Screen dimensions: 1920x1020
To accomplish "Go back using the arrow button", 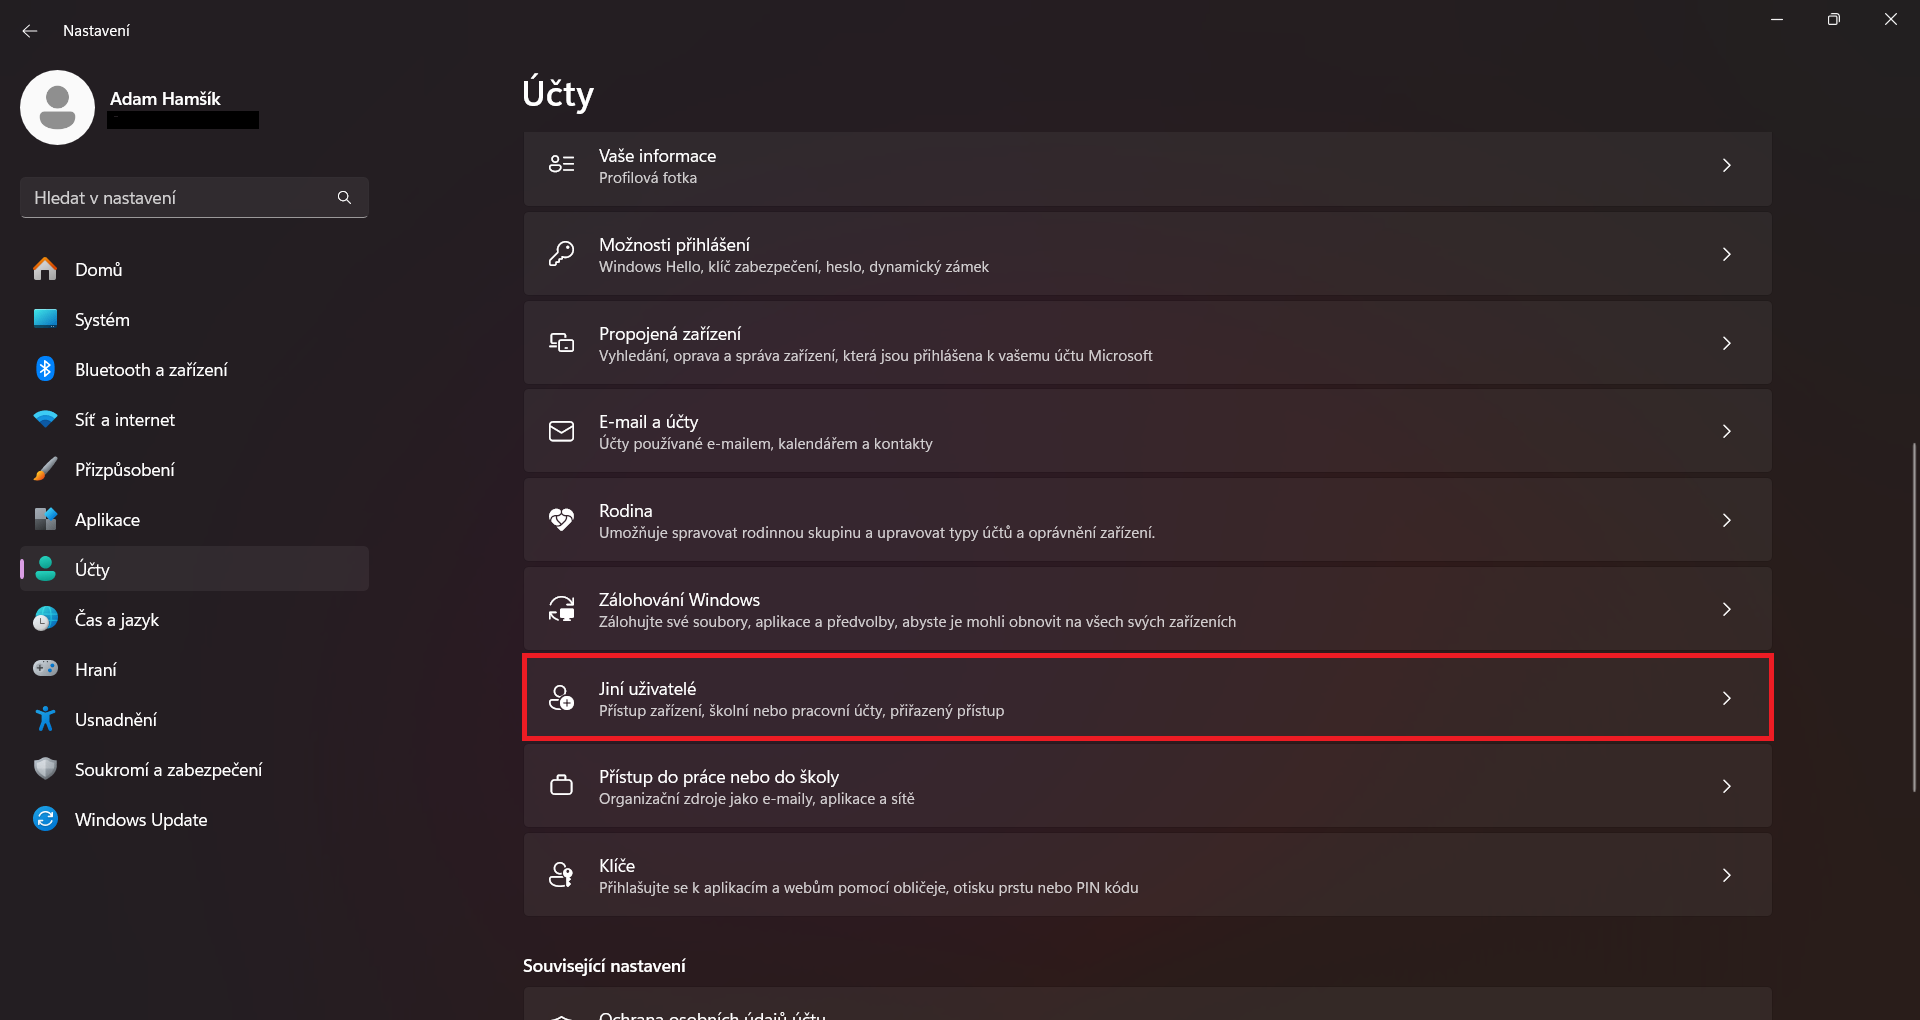I will point(29,30).
